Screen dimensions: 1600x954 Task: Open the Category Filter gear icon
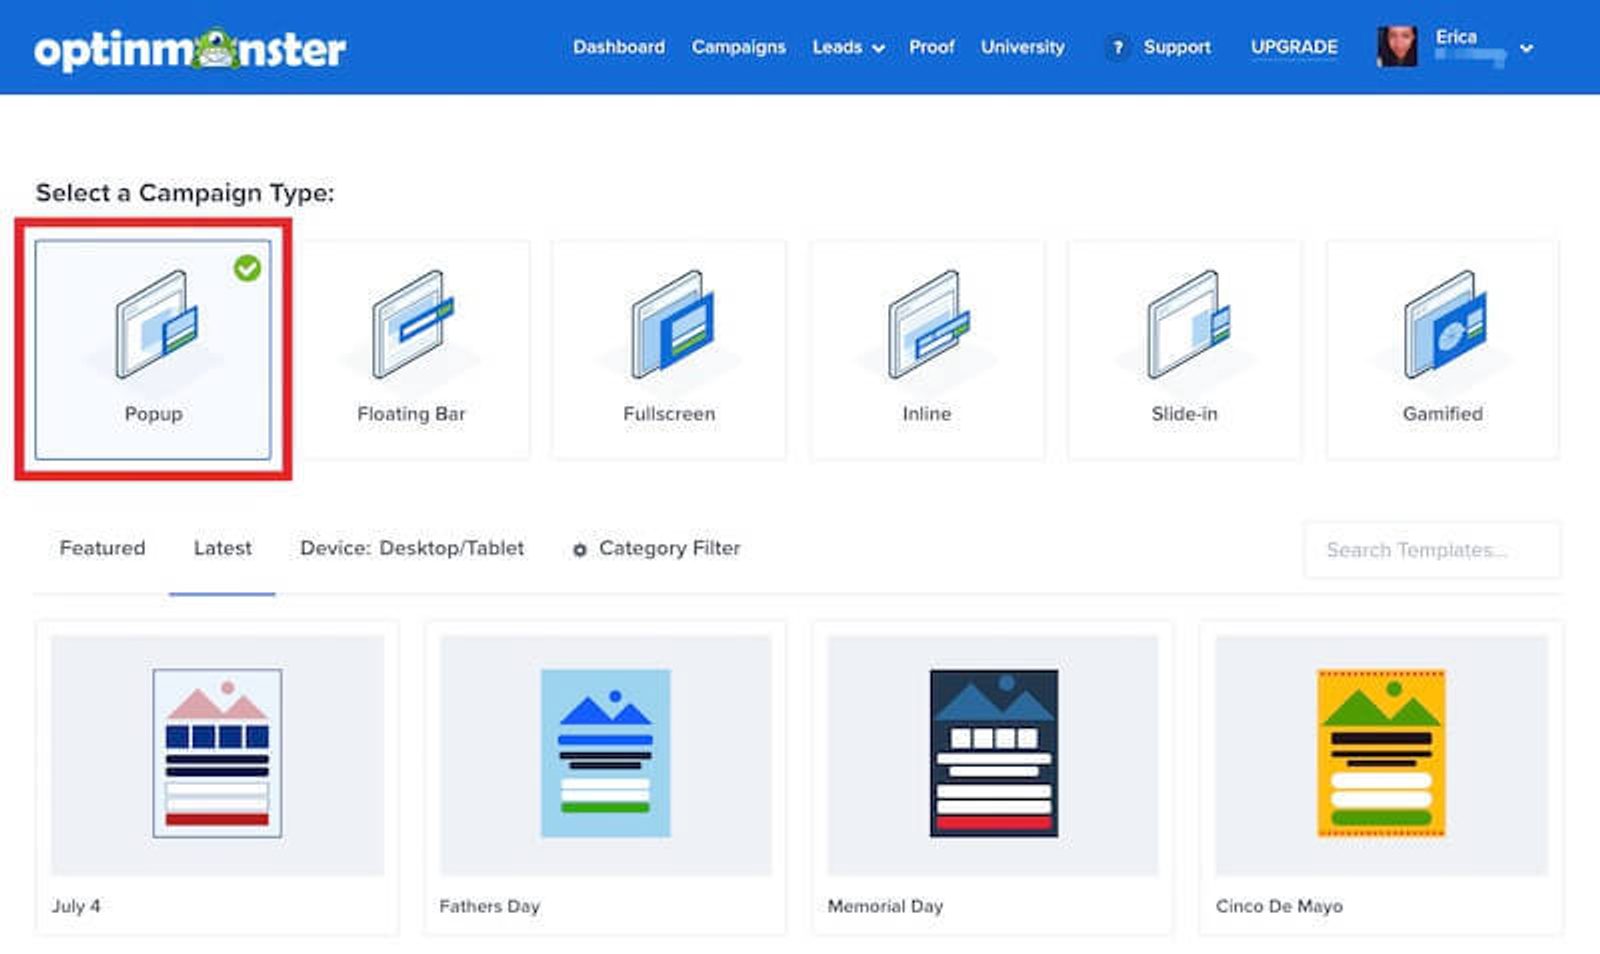pyautogui.click(x=580, y=549)
